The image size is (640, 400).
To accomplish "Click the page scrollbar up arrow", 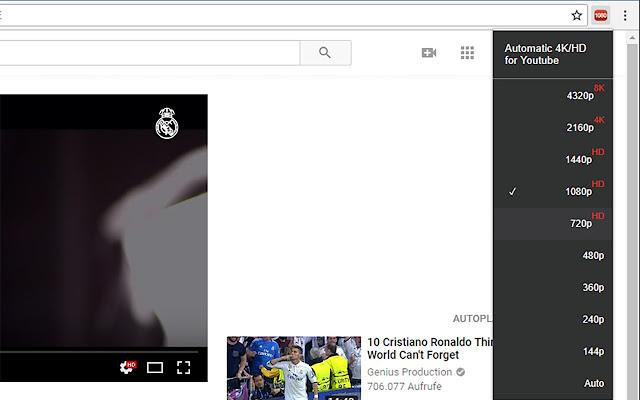I will (x=632, y=38).
